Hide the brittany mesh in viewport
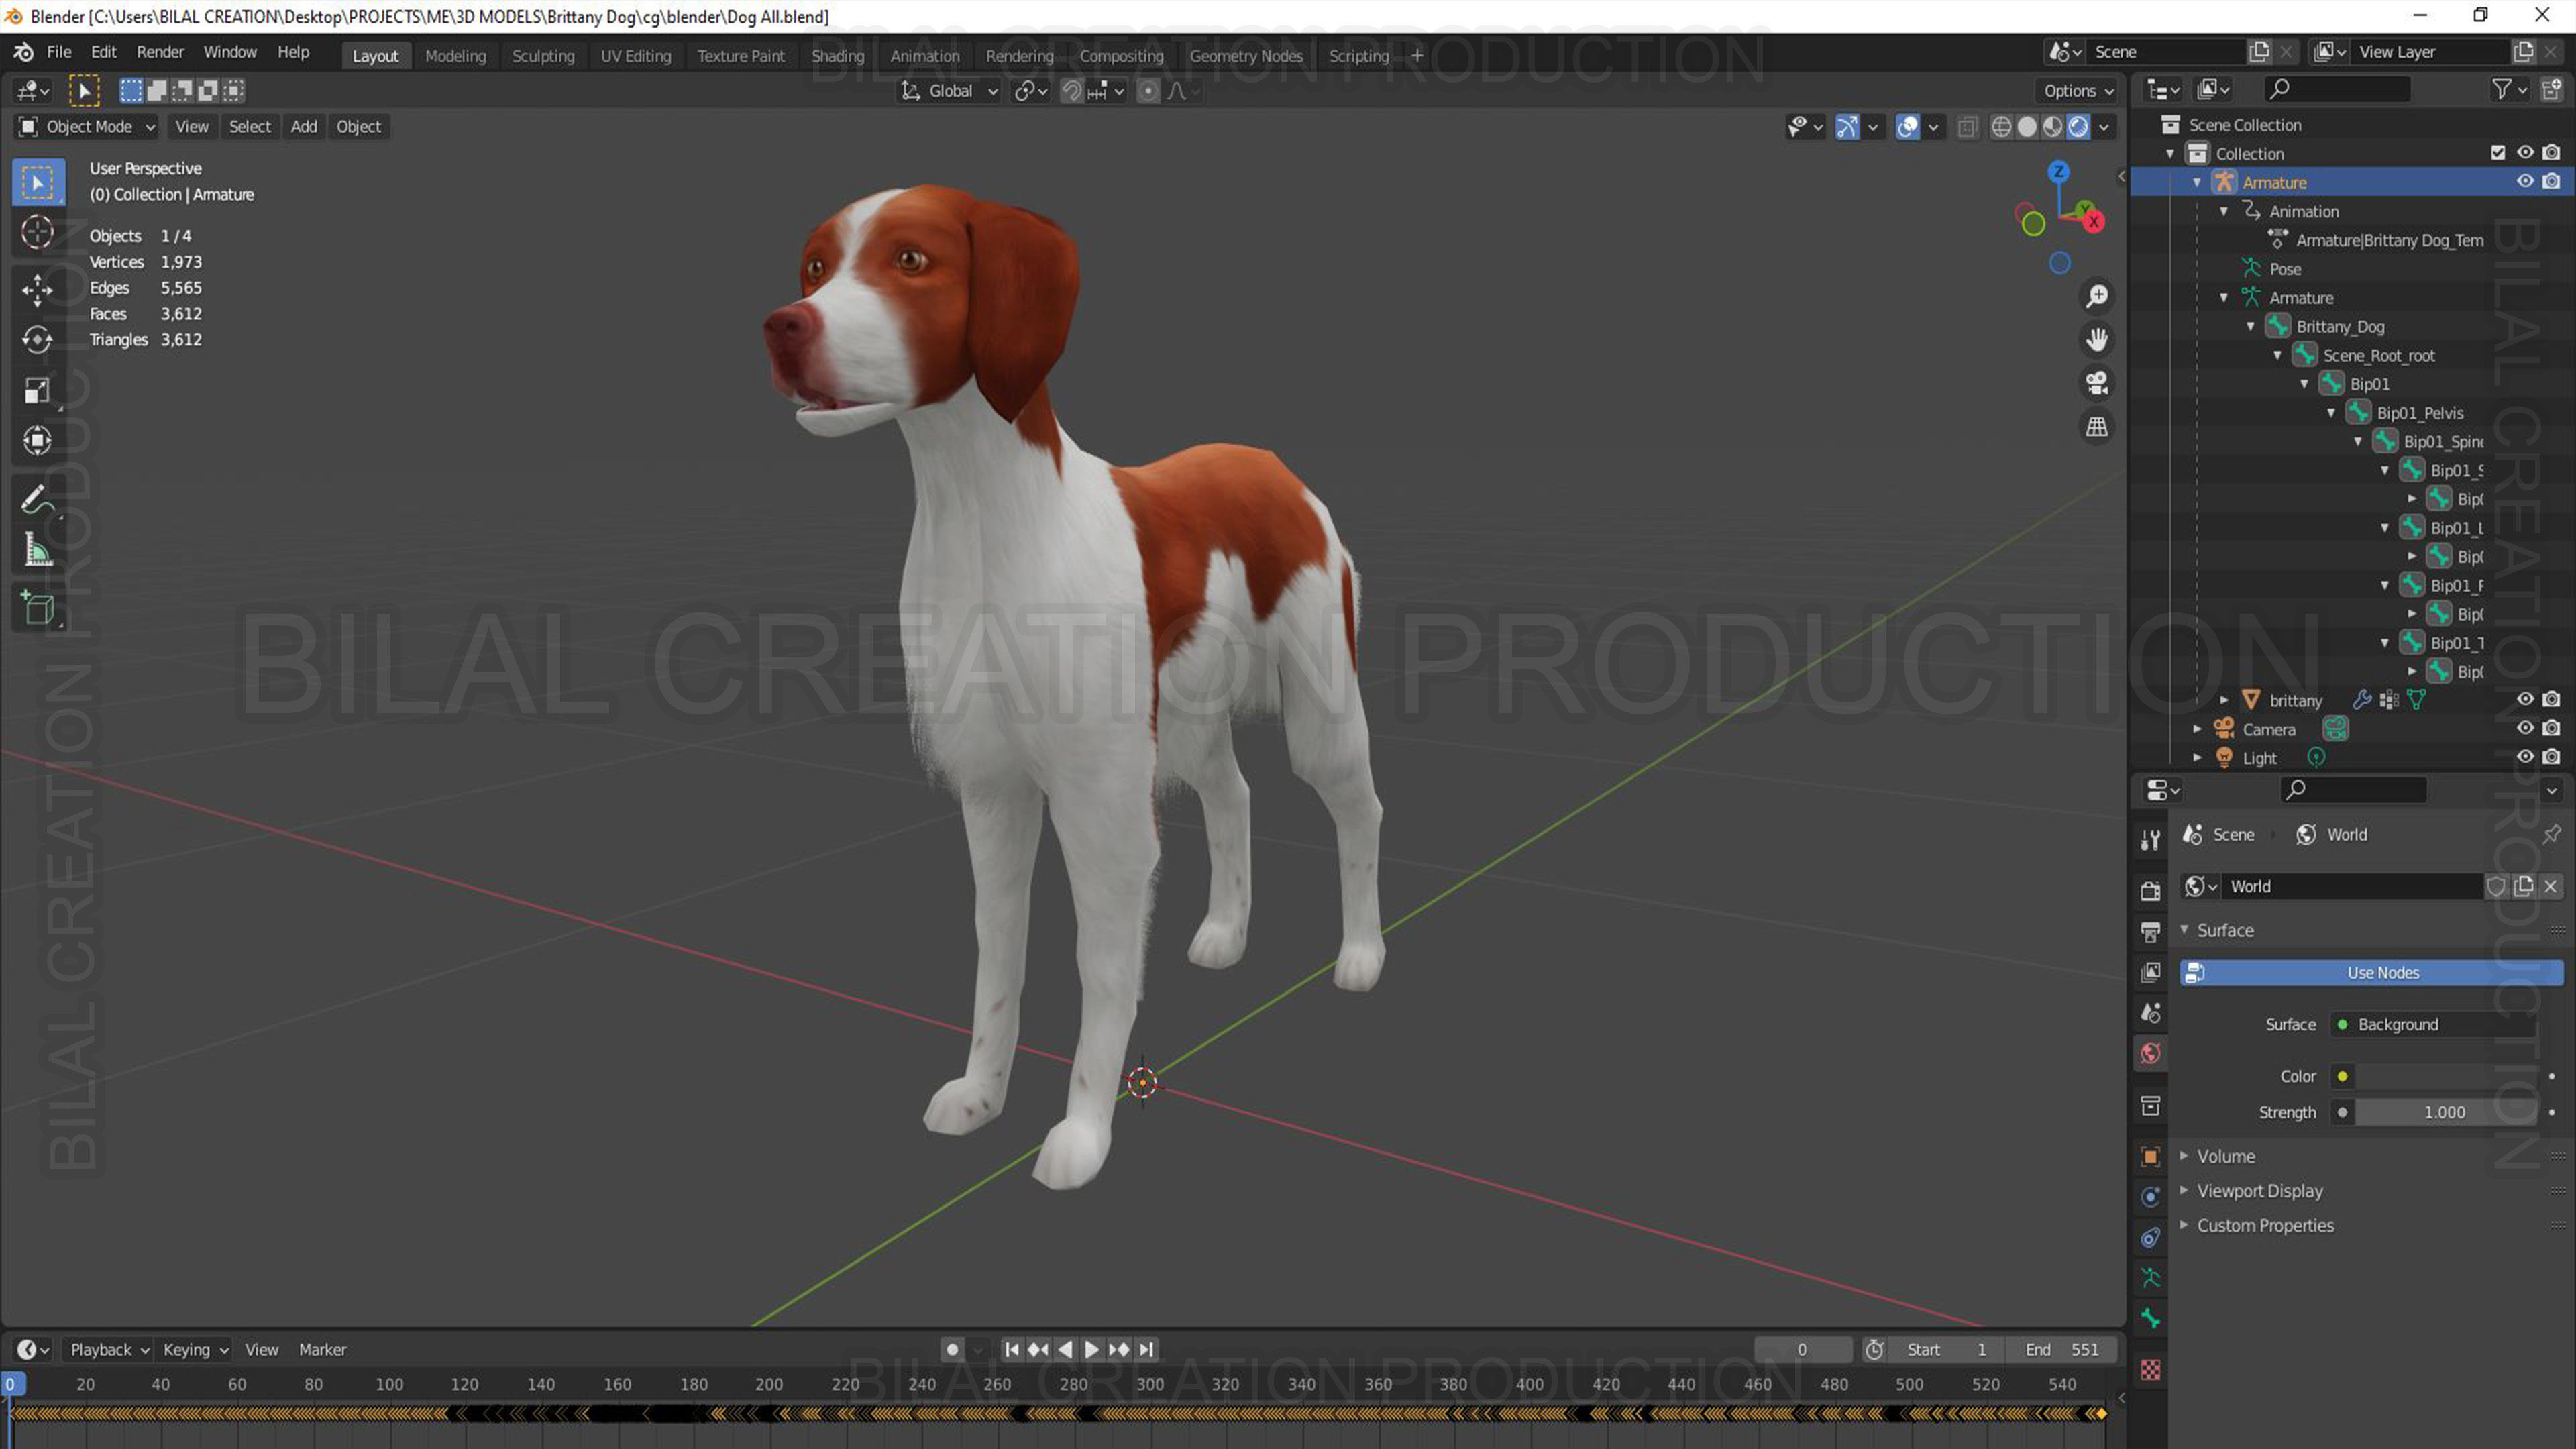This screenshot has height=1449, width=2576. point(2525,700)
